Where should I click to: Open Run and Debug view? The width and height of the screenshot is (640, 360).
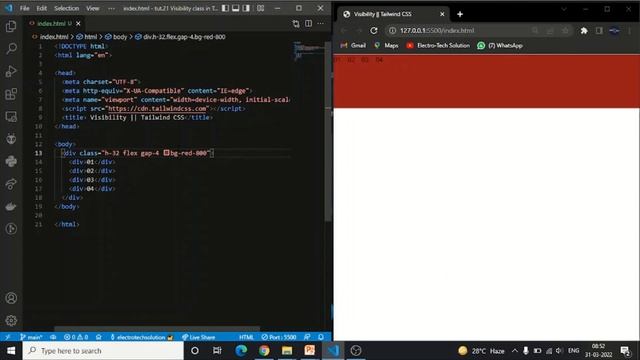coord(11,71)
